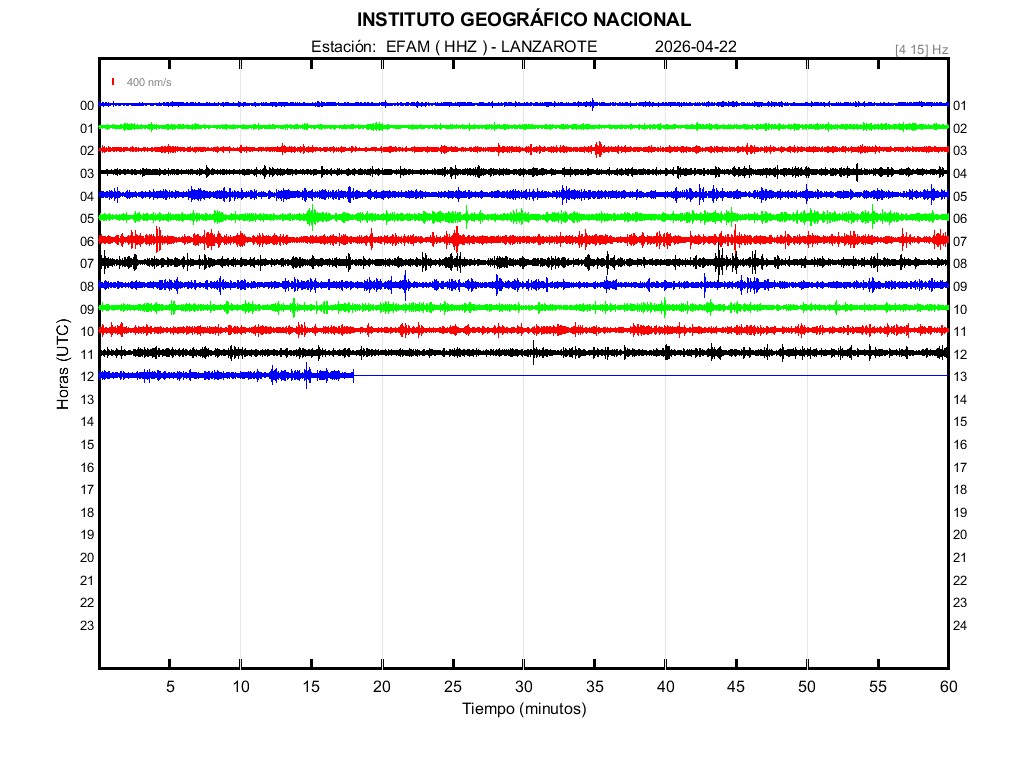The width and height of the screenshot is (1024, 768).
Task: Click the 30 minute tick label
Action: point(523,687)
